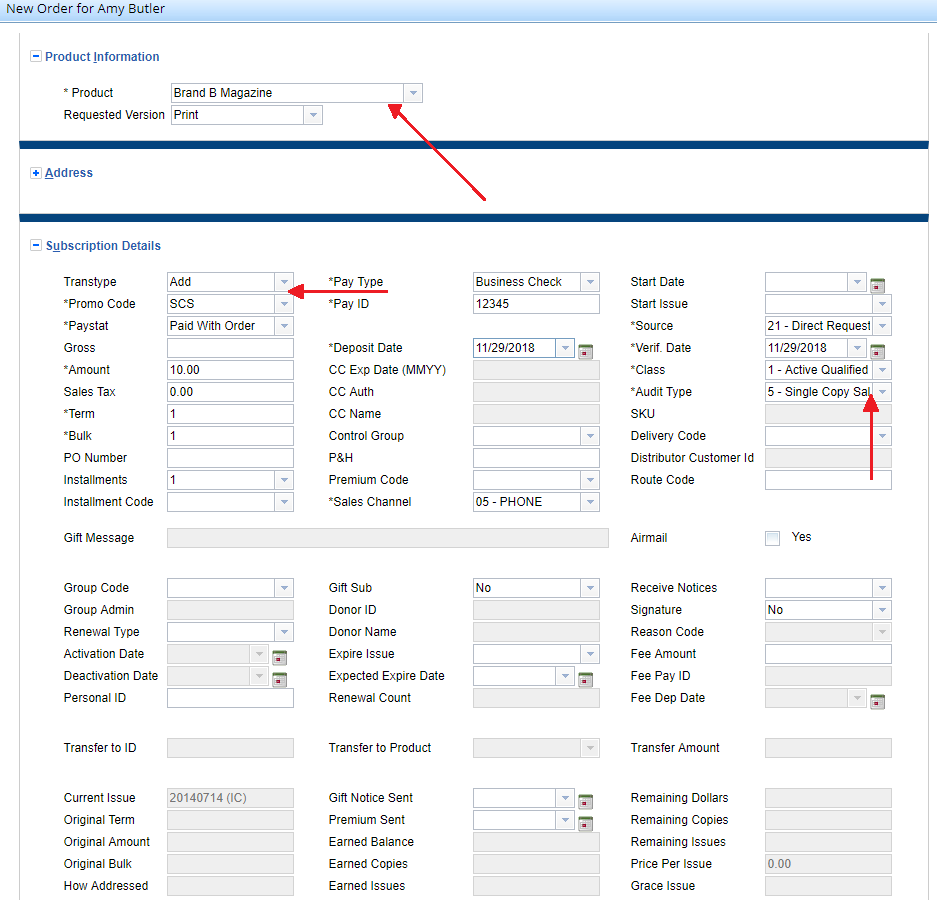The width and height of the screenshot is (937, 900).
Task: Open the Verif. Date calendar icon
Action: tap(877, 351)
